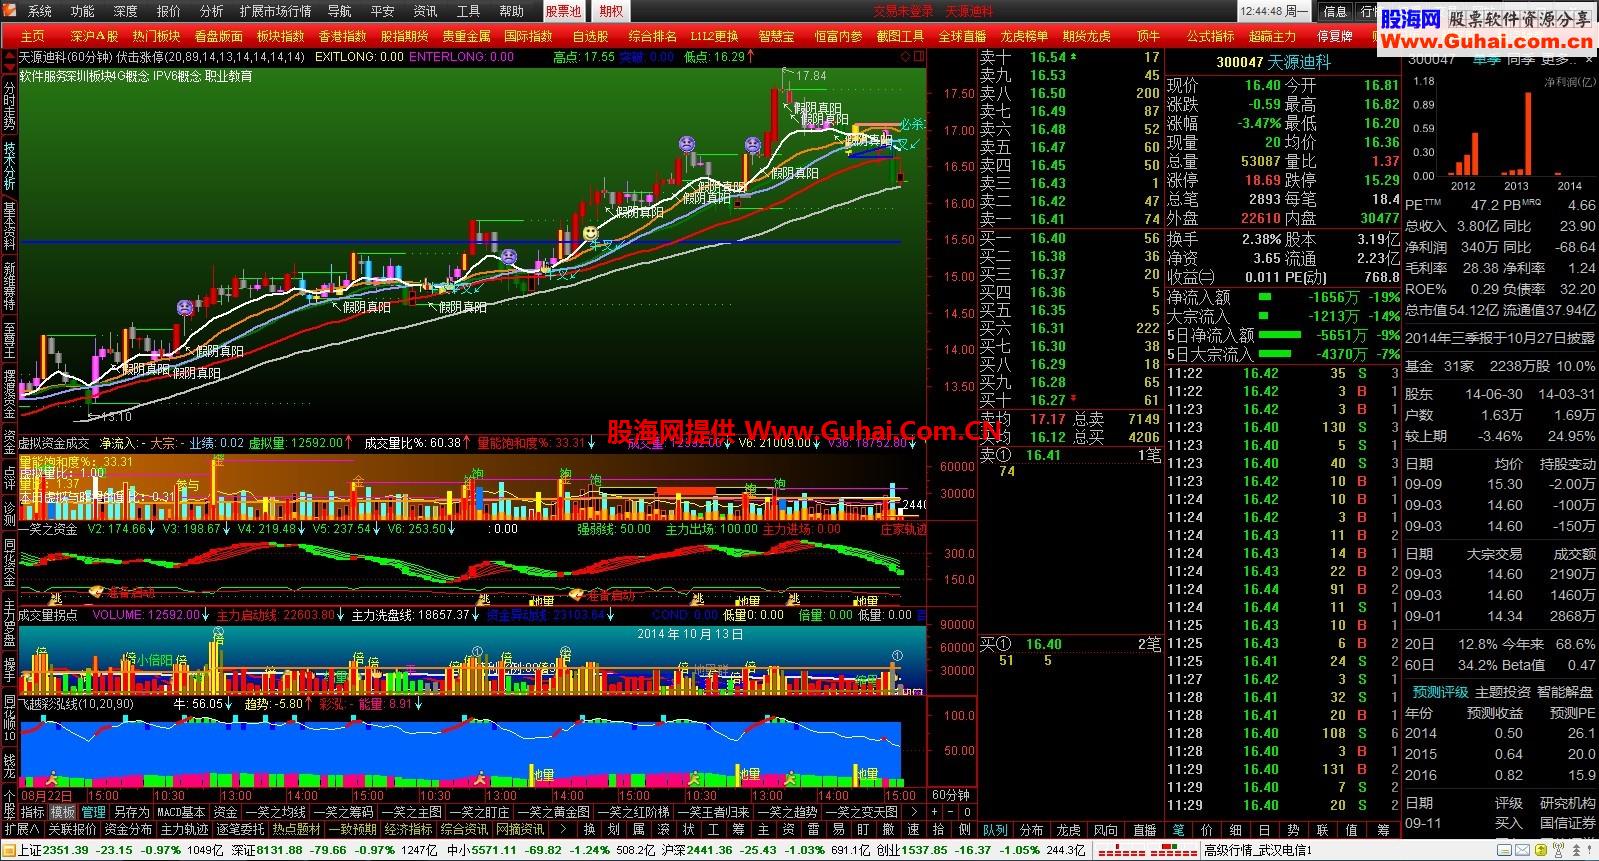Select the 技术分析 side tab

[x=9, y=166]
